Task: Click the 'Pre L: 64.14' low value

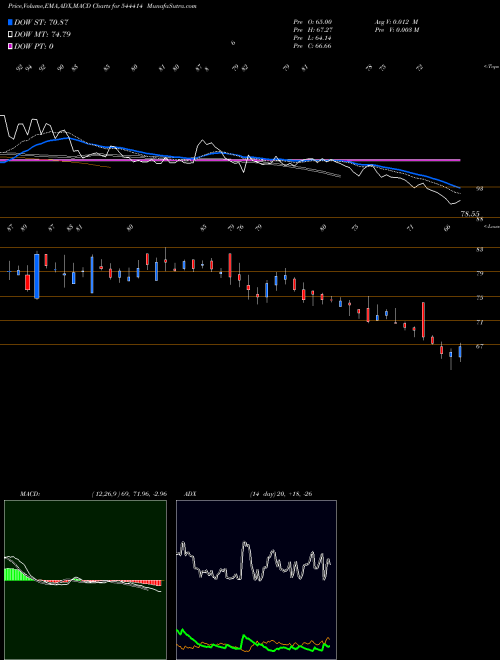Action: coord(312,37)
